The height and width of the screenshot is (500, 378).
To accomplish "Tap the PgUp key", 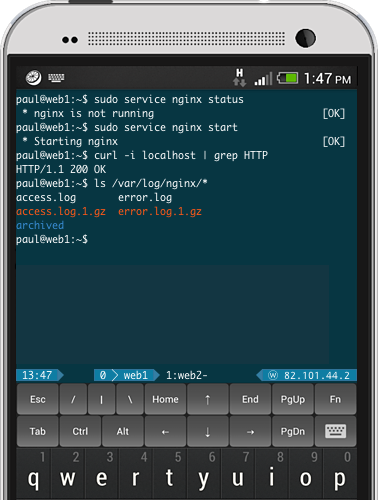I will tap(293, 399).
